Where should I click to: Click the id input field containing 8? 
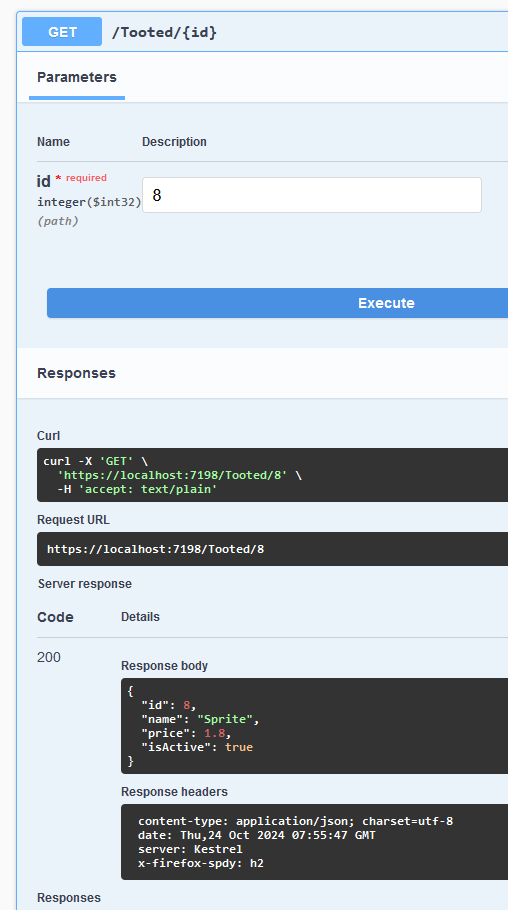pyautogui.click(x=312, y=195)
